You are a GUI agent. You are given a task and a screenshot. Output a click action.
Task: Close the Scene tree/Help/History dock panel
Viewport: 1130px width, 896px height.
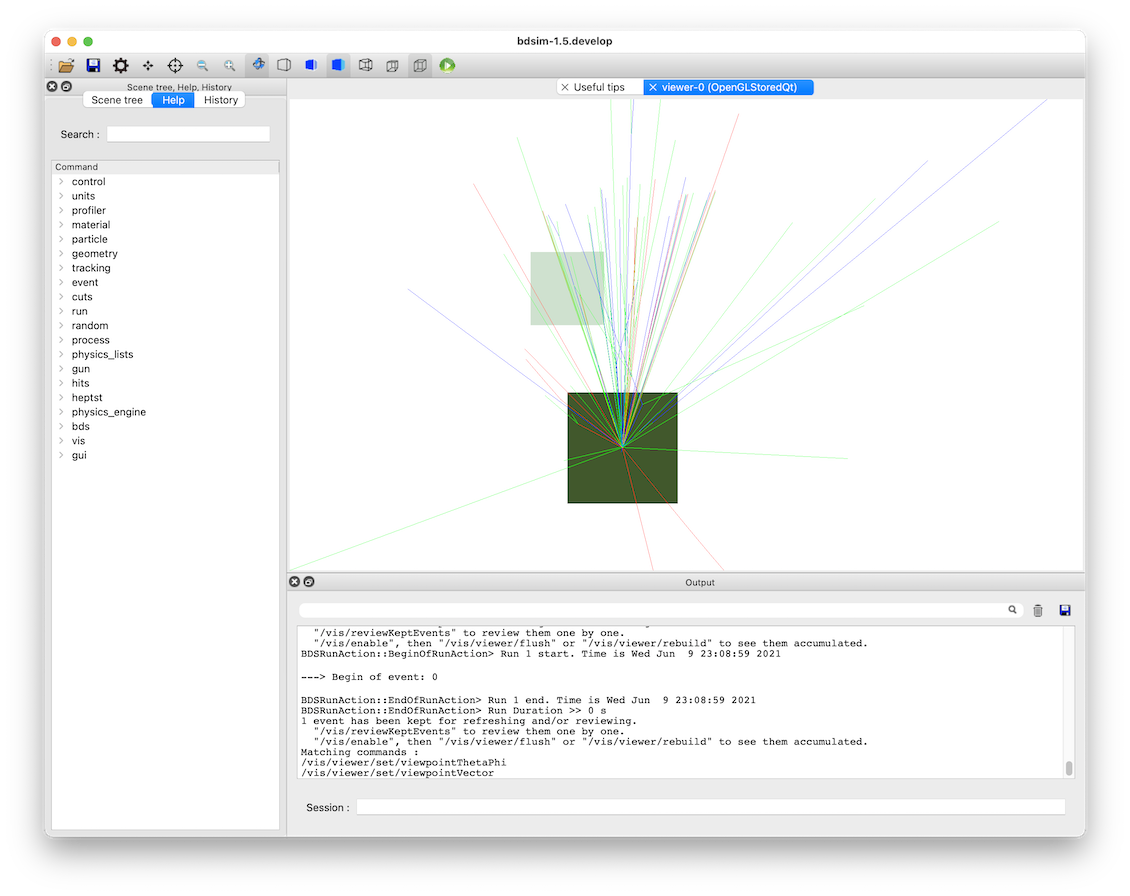click(x=52, y=87)
